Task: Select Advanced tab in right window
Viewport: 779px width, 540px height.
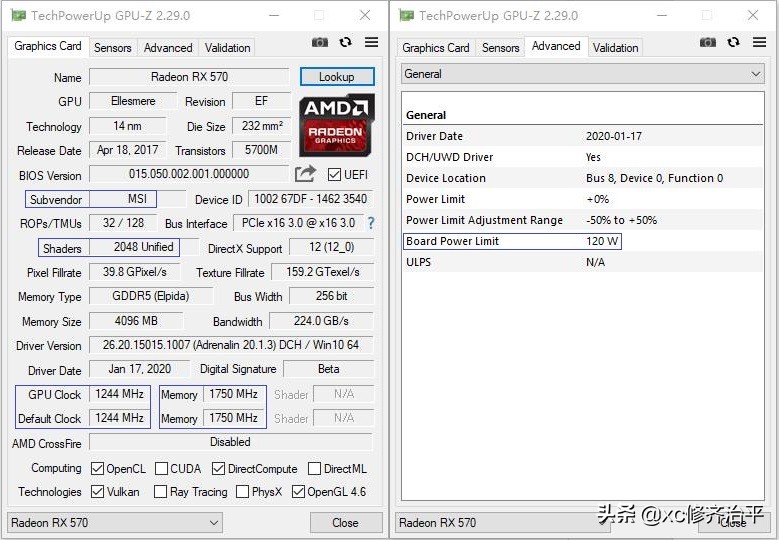Action: click(x=556, y=46)
